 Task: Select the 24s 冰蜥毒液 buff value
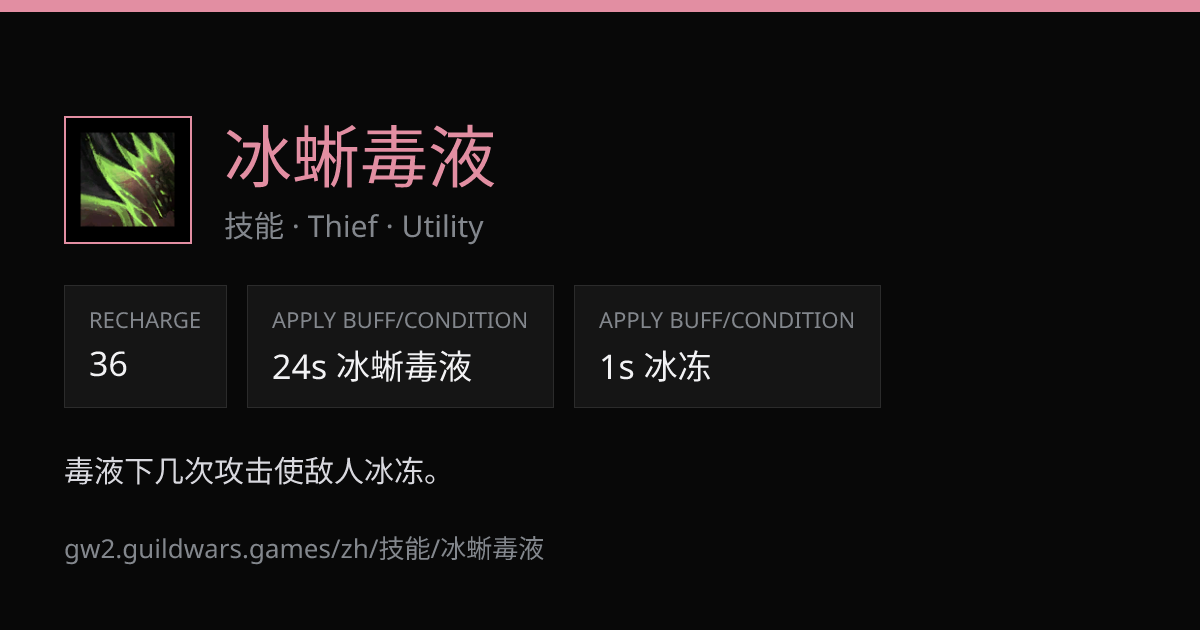pyautogui.click(x=372, y=367)
